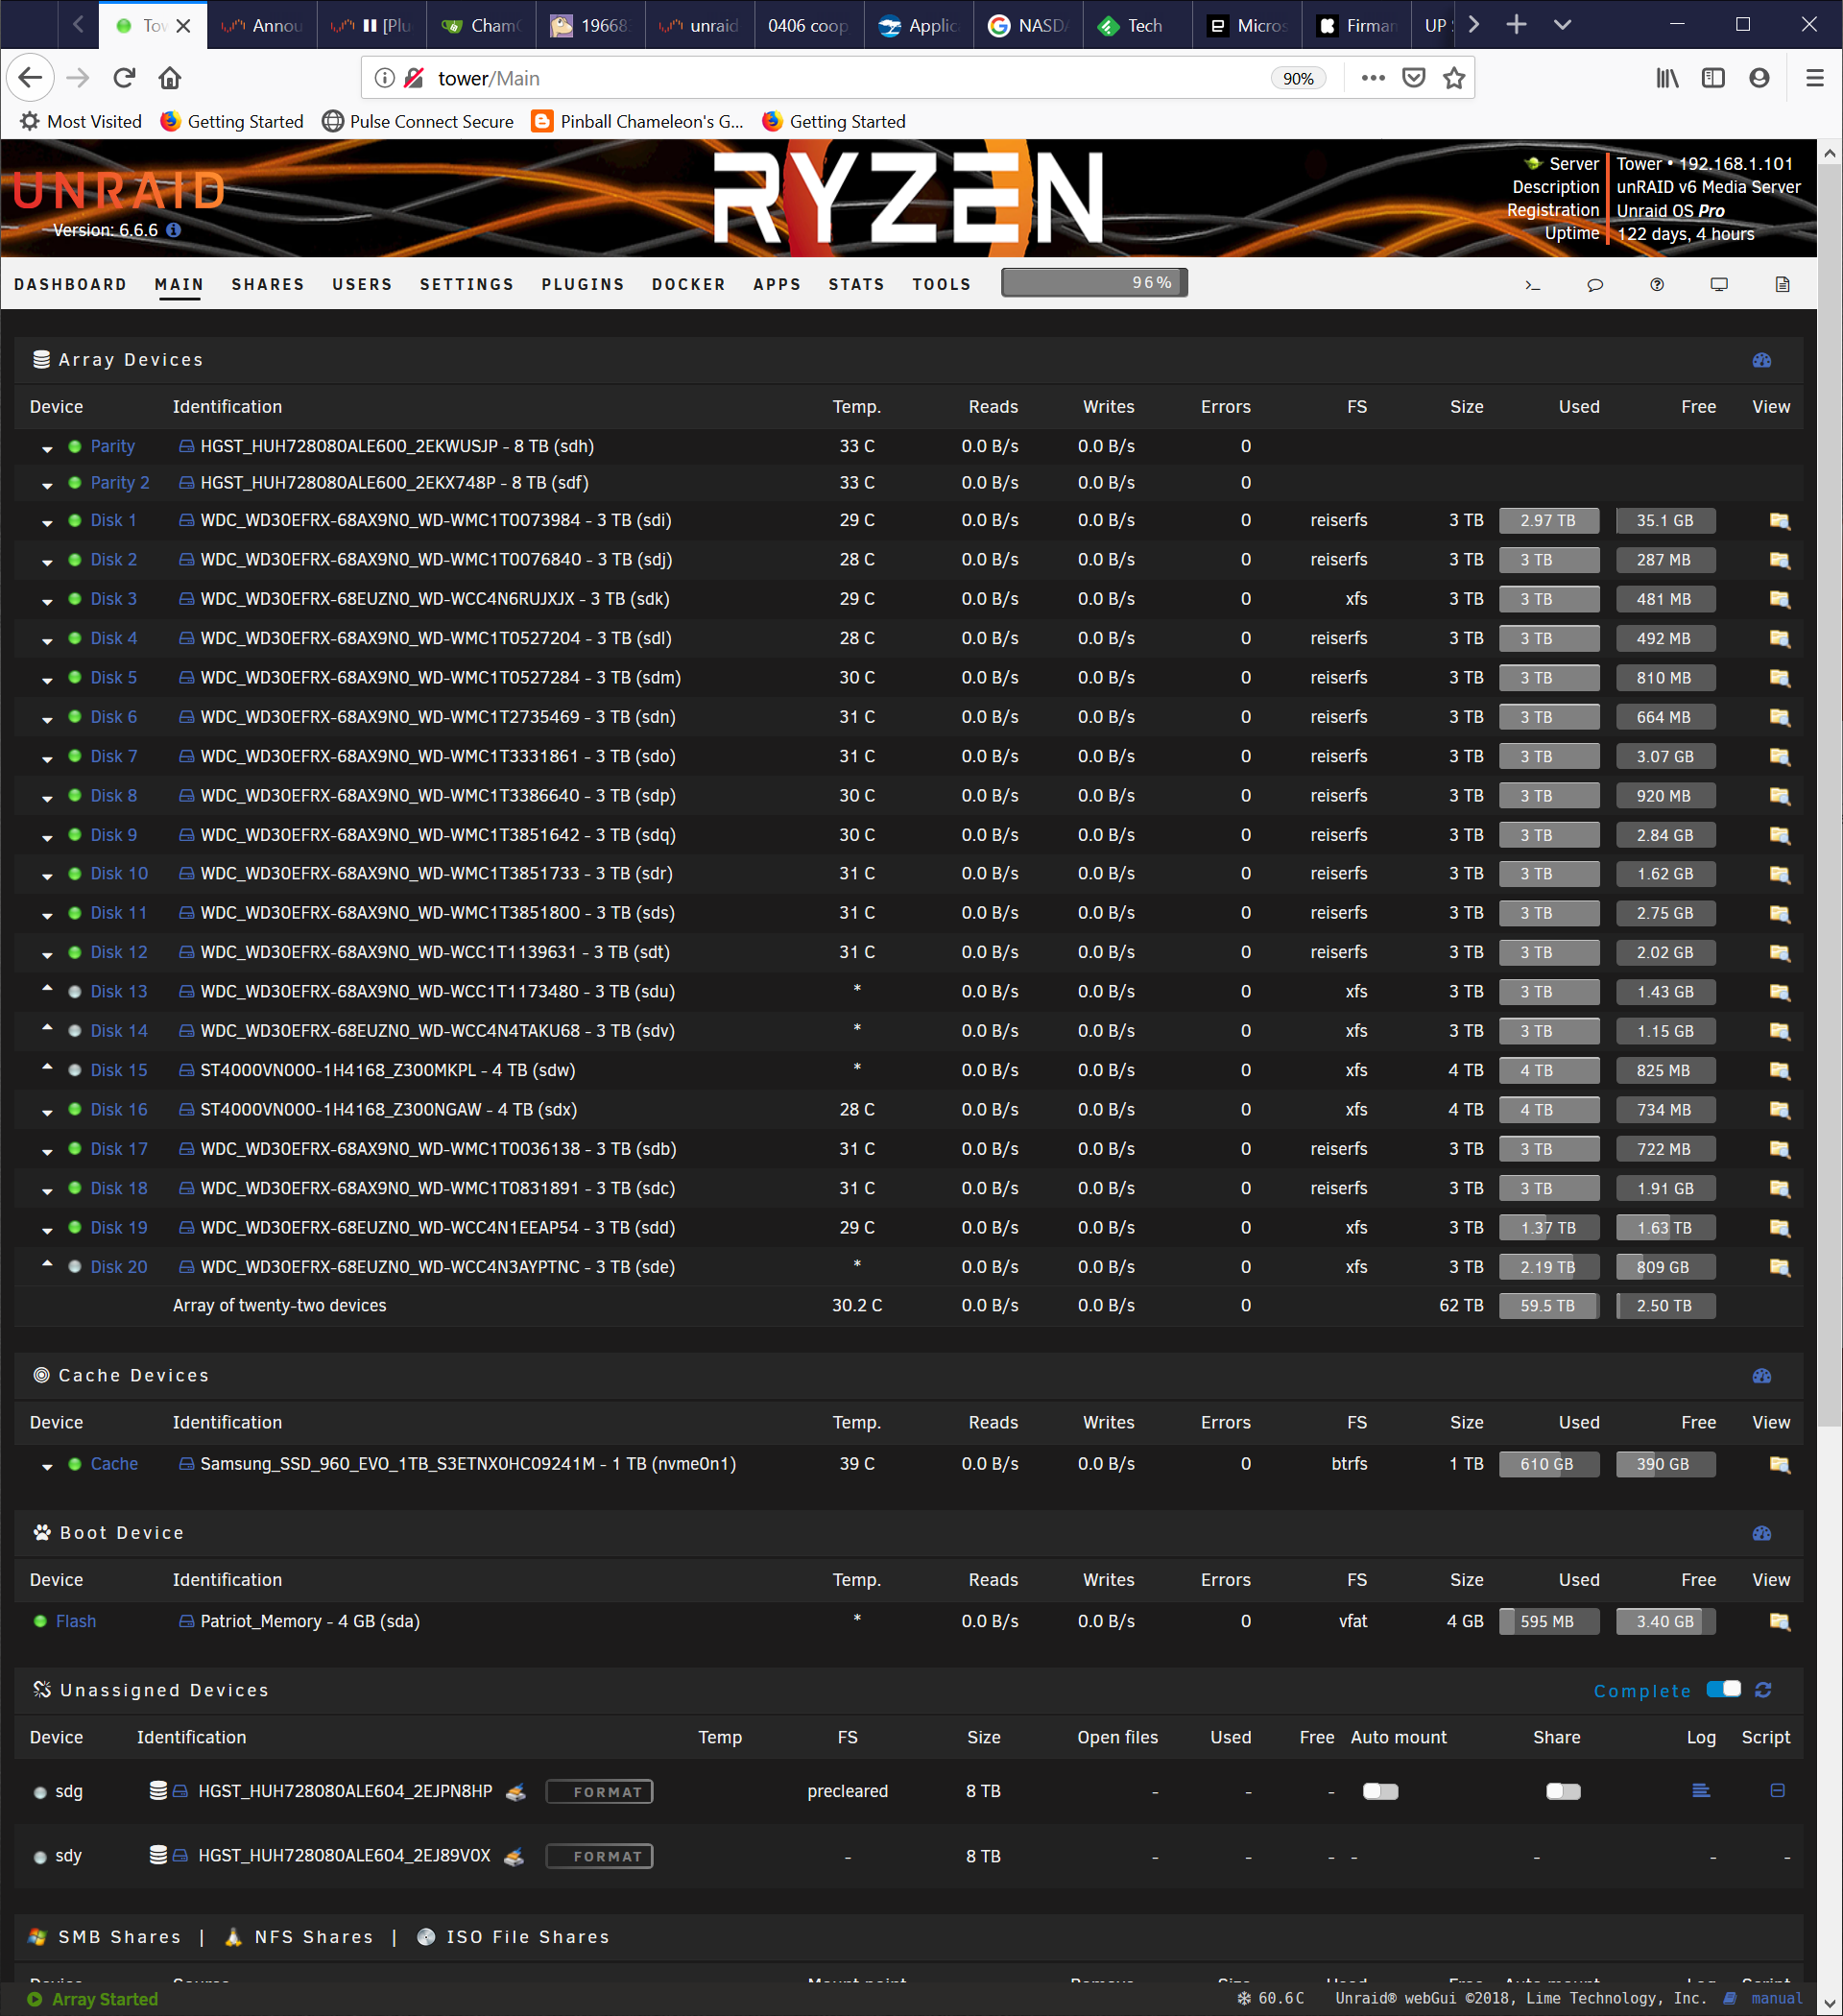This screenshot has width=1843, height=2016.
Task: Toggle Share switch for sdg
Action: [x=1563, y=1791]
